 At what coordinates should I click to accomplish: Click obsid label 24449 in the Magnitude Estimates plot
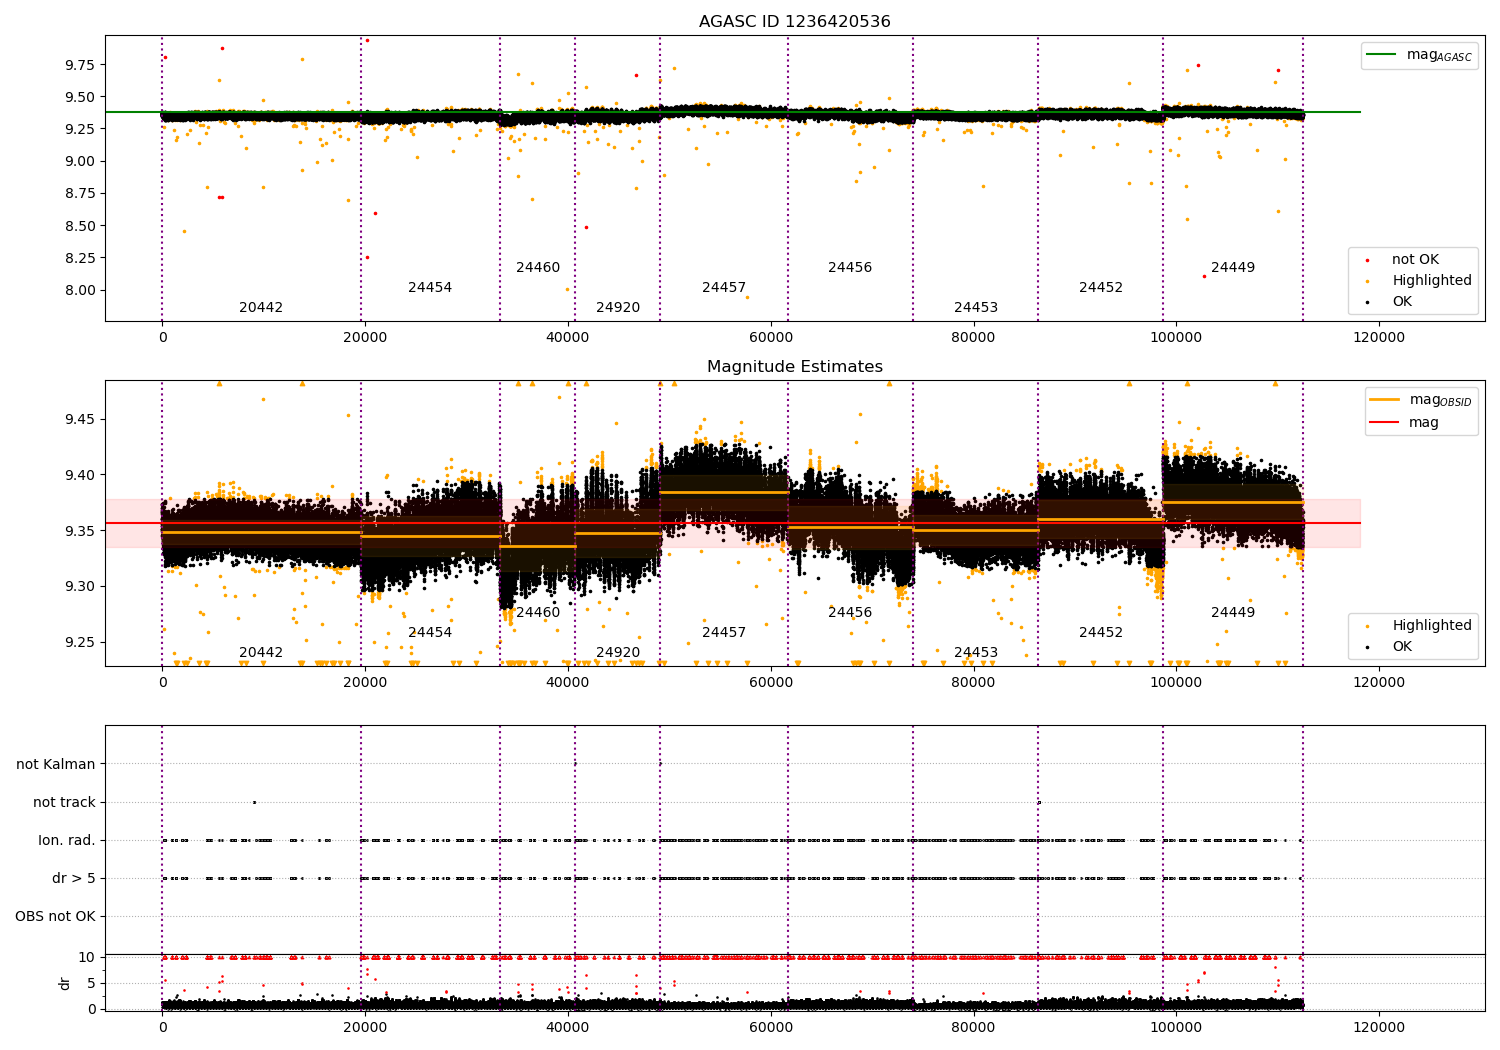click(x=1233, y=613)
